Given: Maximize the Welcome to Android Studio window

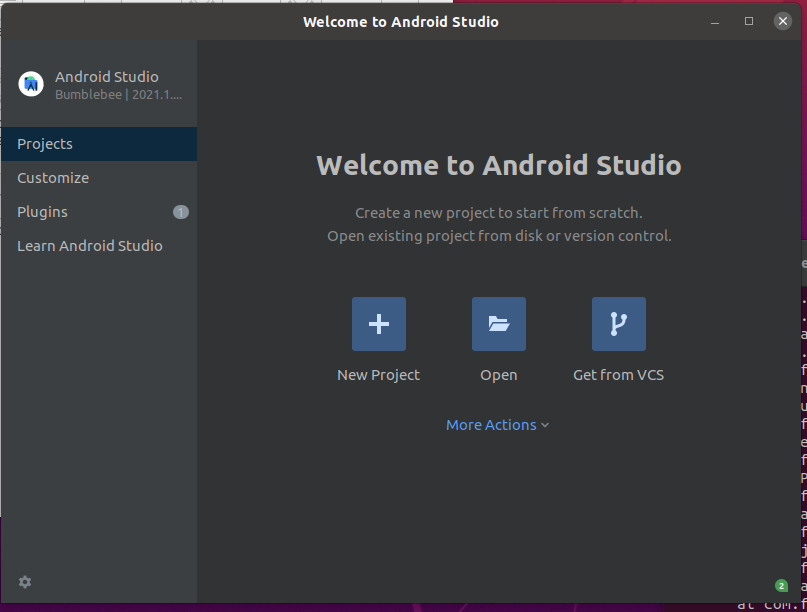Looking at the screenshot, I should 749,21.
